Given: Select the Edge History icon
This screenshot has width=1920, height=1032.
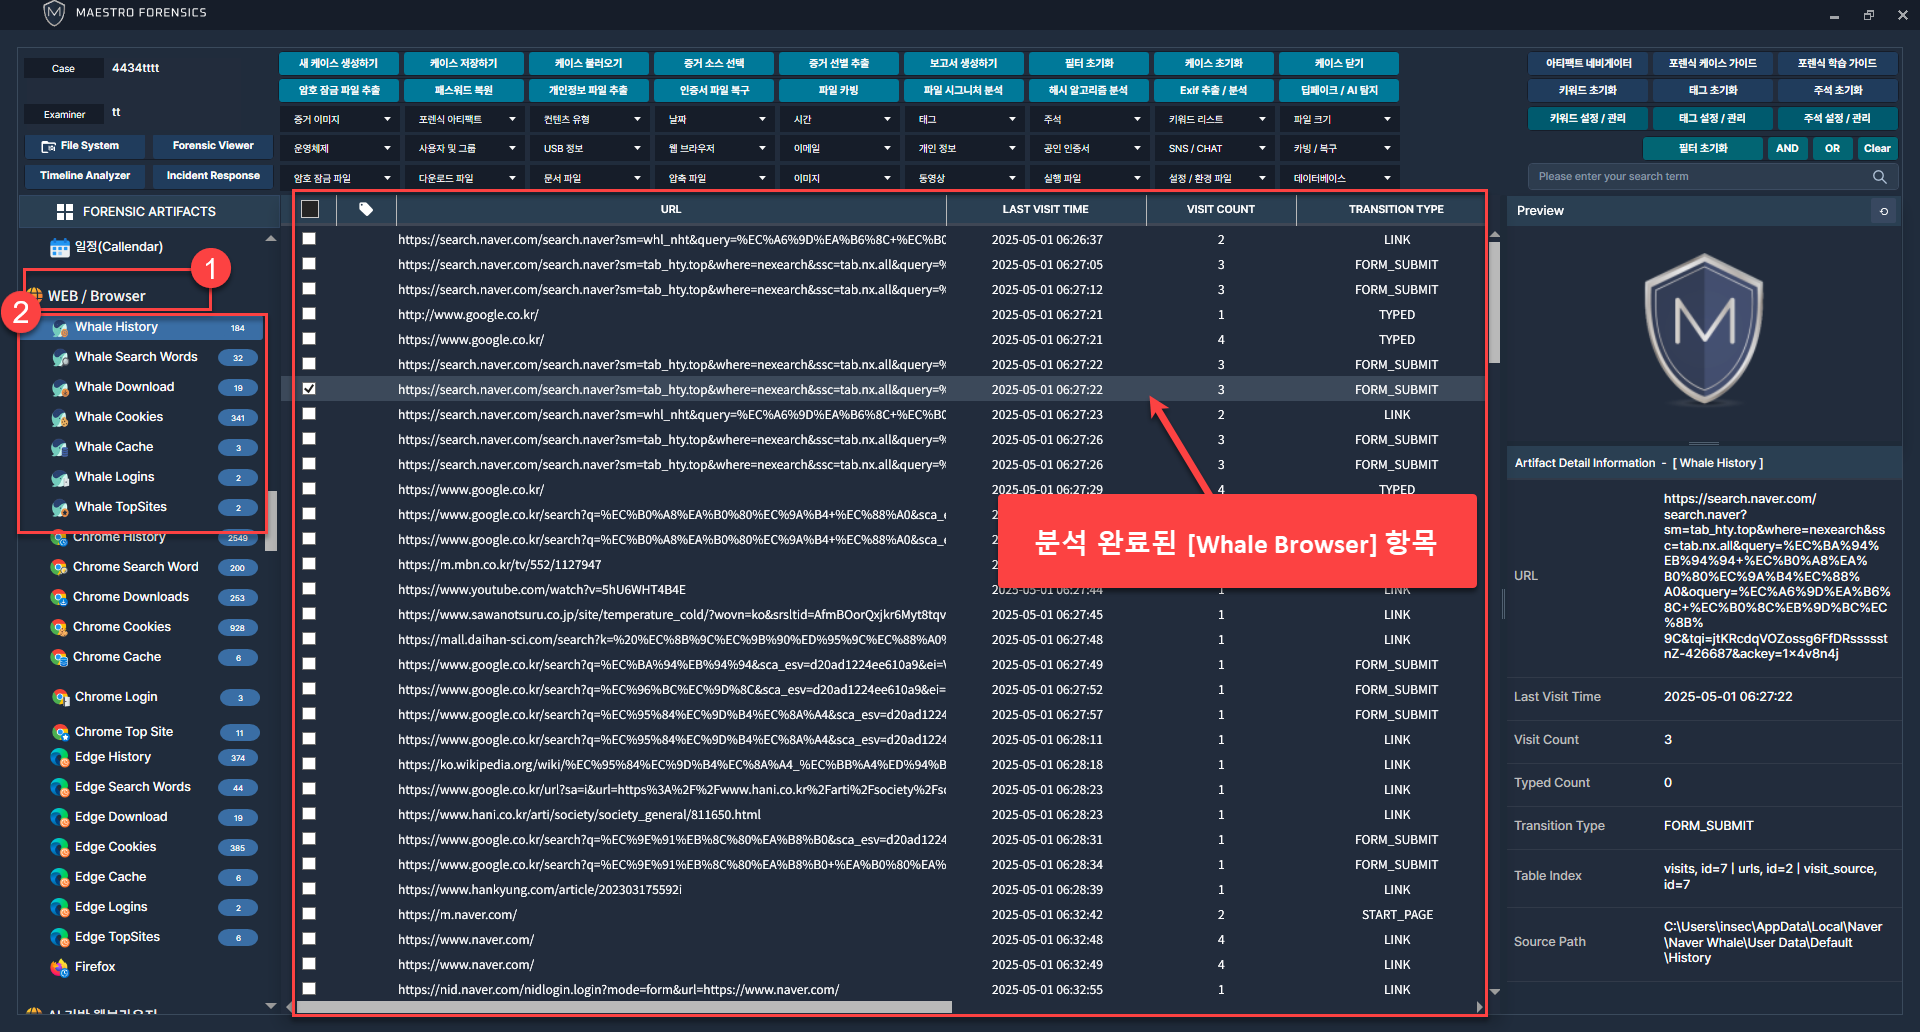Looking at the screenshot, I should click(60, 758).
